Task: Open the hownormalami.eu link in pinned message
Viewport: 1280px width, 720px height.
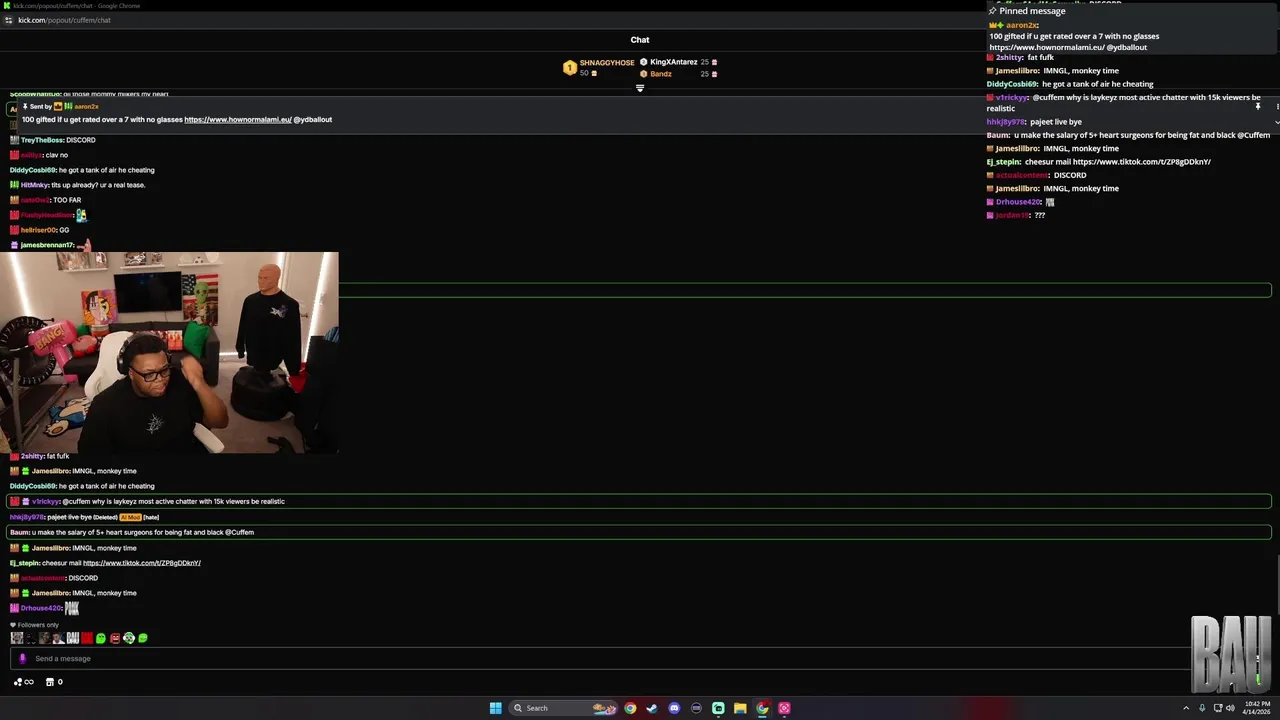Action: (x=238, y=119)
